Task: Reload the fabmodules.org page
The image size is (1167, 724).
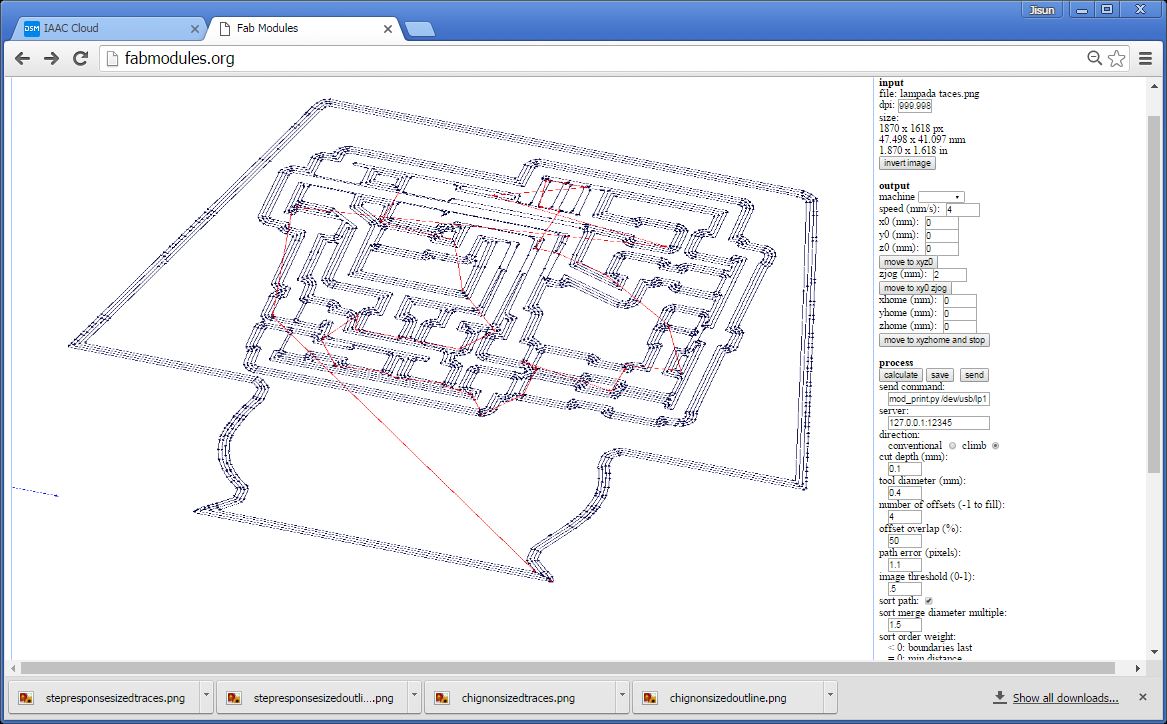Action: point(80,58)
